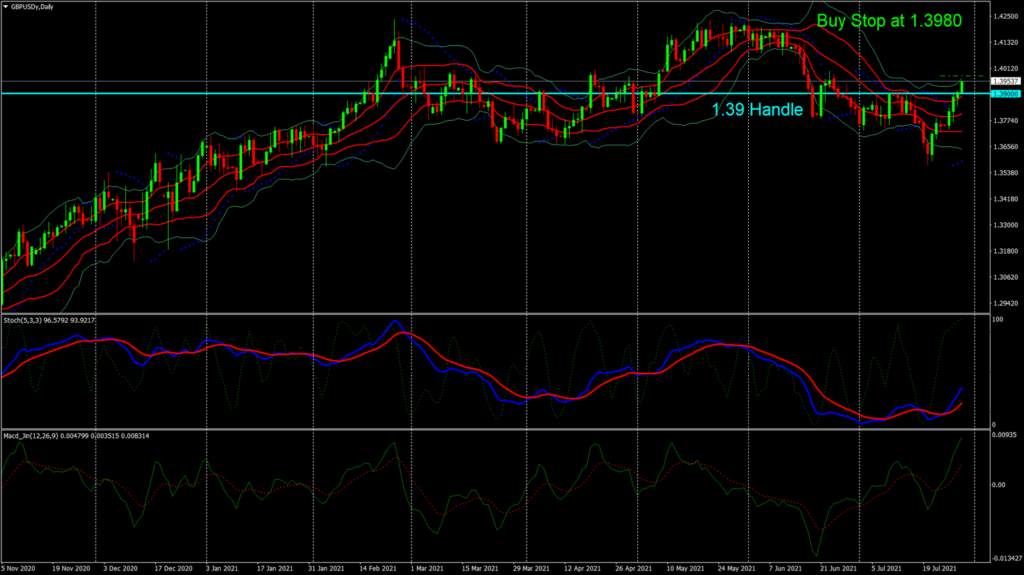Image resolution: width=1024 pixels, height=575 pixels.
Task: Click the 3 Dec 2020 date label
Action: click(120, 568)
